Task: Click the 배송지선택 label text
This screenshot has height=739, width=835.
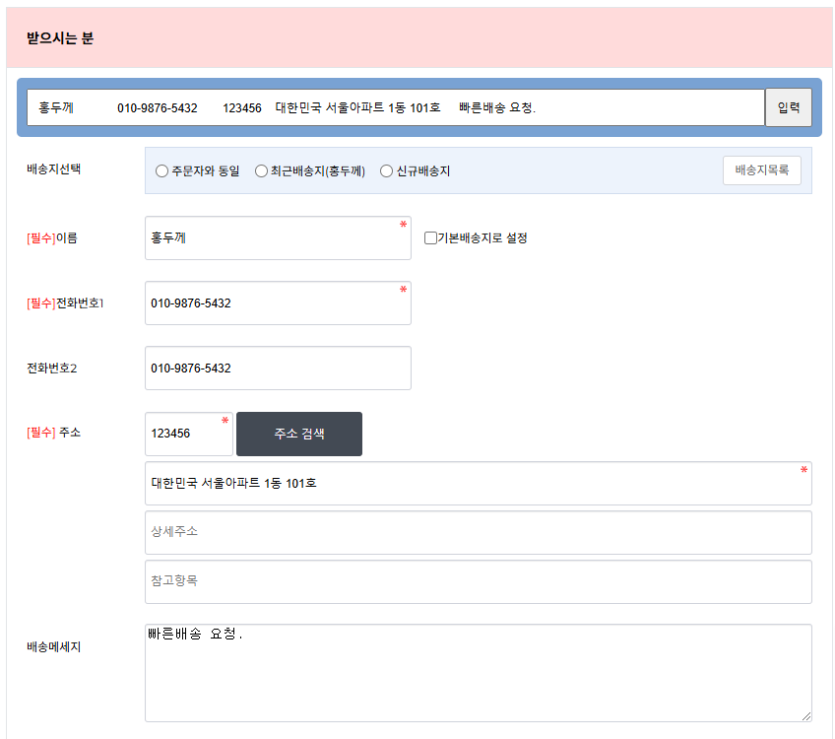Action: coord(53,168)
